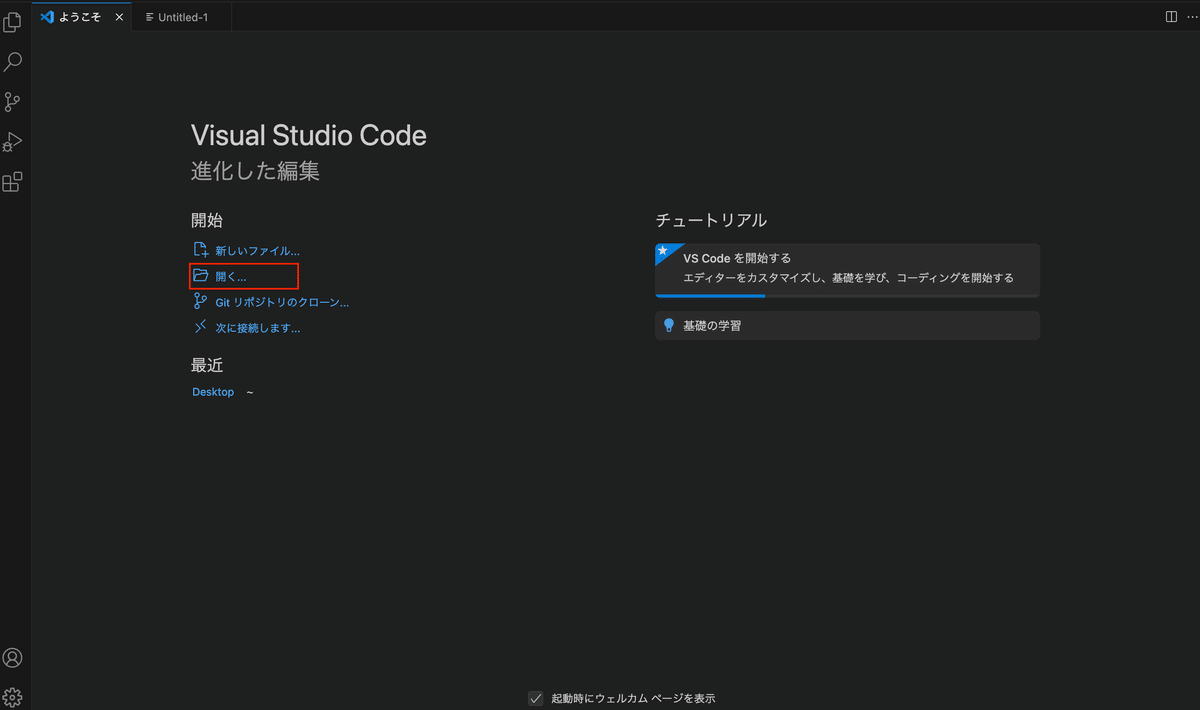Image resolution: width=1200 pixels, height=710 pixels.
Task: Click the open folder icon beside 開く
Action: click(200, 275)
